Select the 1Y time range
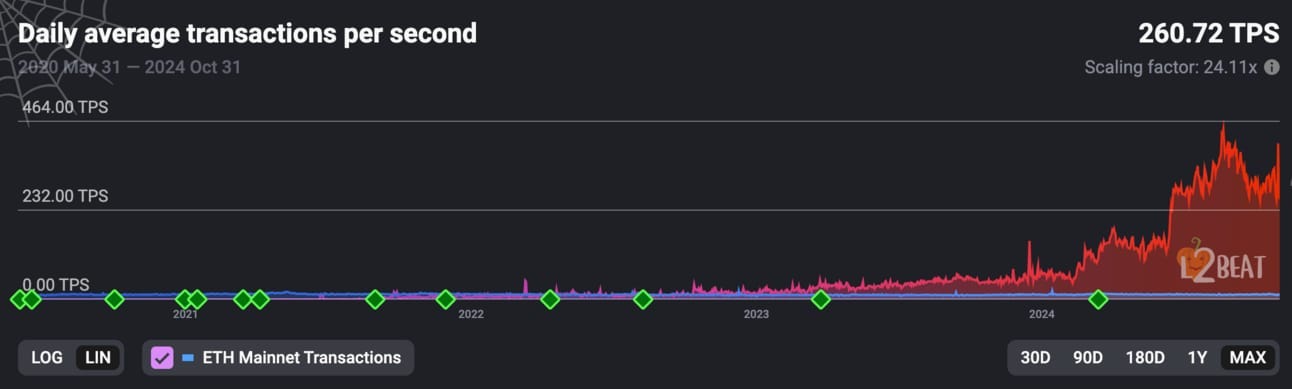The width and height of the screenshot is (1292, 389). coord(1197,357)
